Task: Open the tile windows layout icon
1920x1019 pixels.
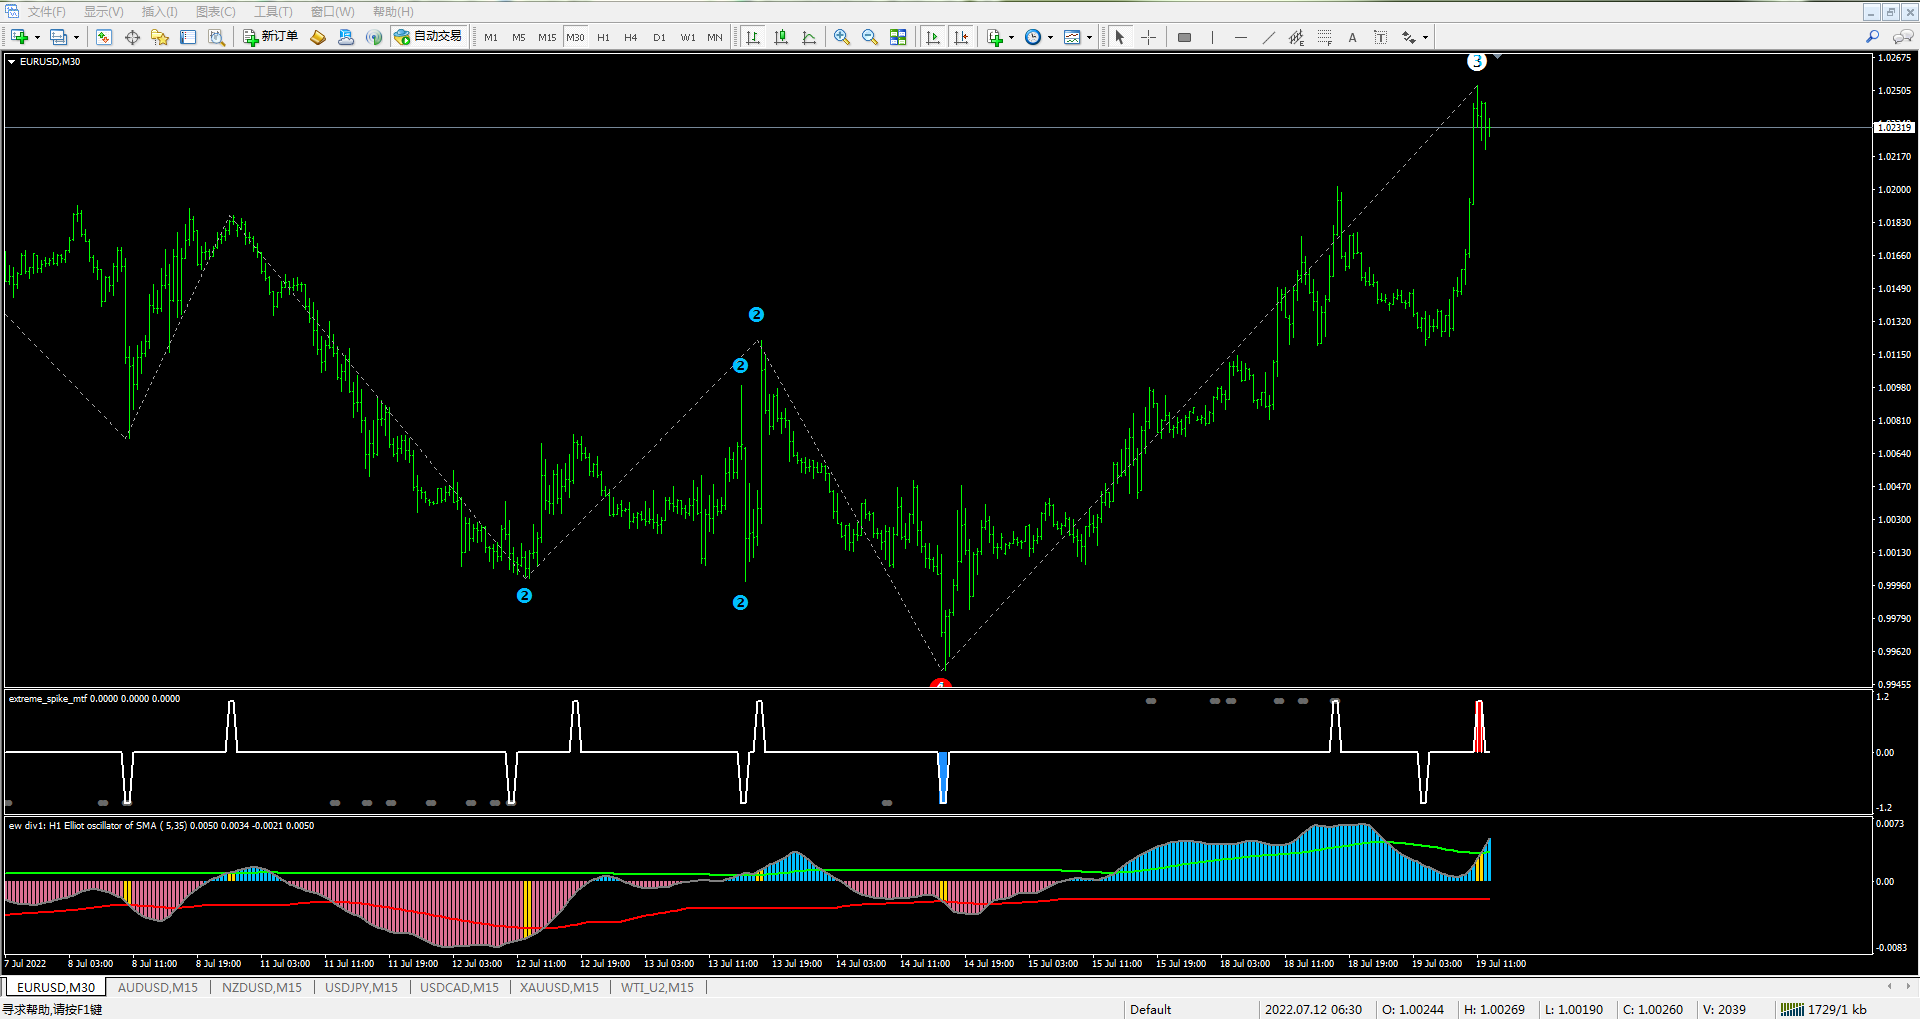Action: point(898,37)
